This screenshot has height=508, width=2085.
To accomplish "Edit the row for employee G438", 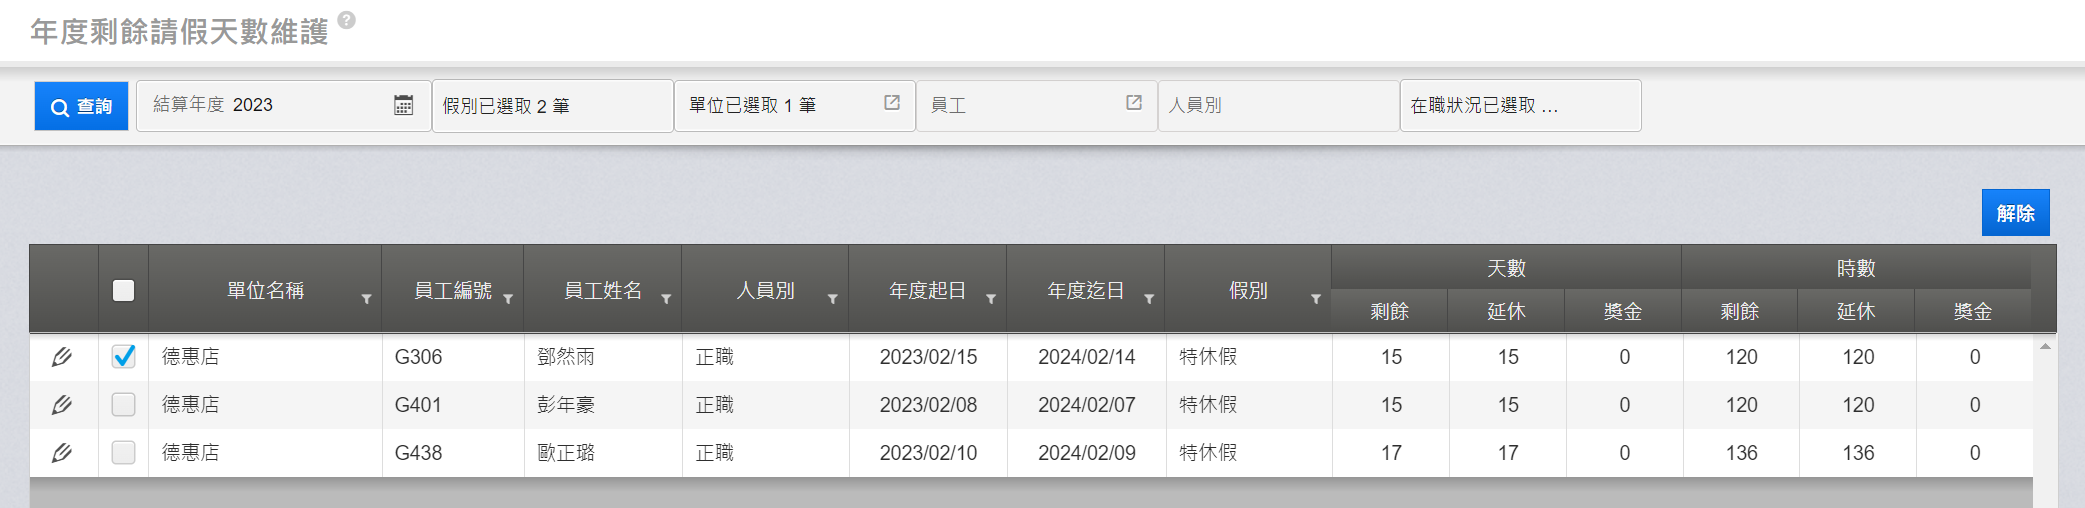I will pos(62,453).
